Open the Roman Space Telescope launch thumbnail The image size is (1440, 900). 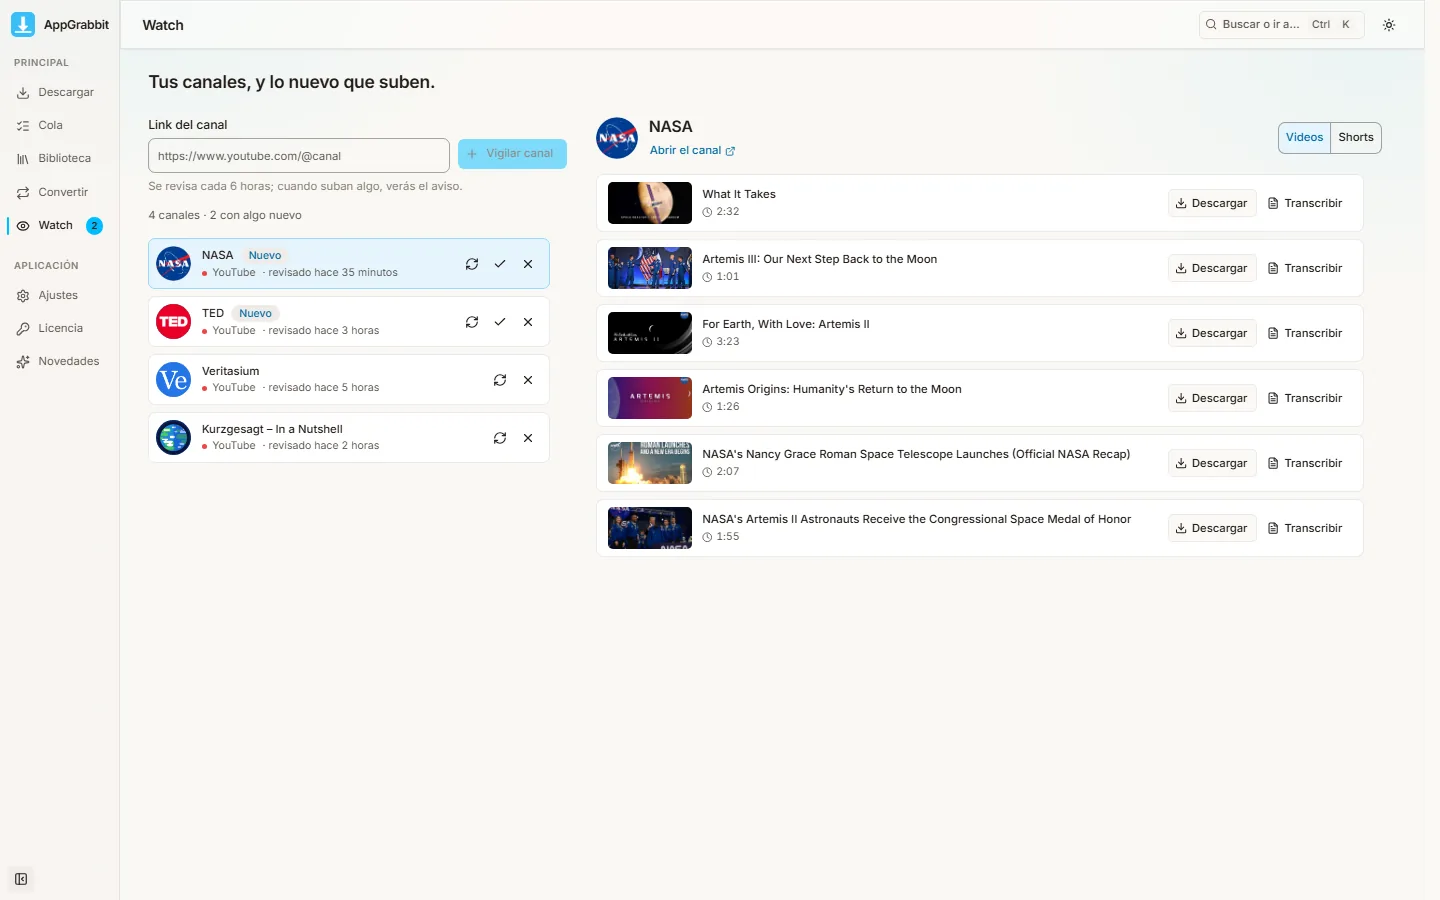point(650,463)
